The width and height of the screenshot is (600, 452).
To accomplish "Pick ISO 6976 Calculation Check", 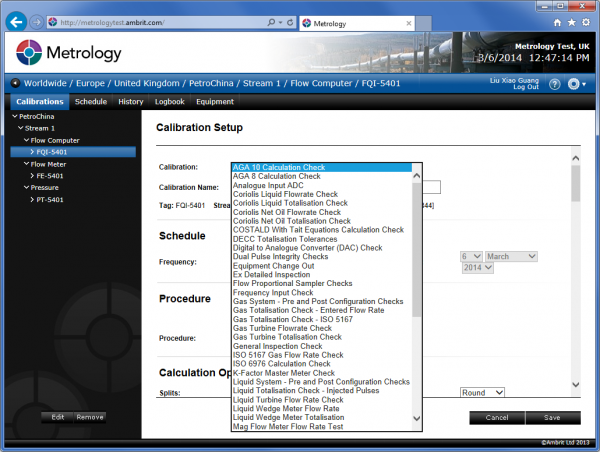I will [322, 364].
